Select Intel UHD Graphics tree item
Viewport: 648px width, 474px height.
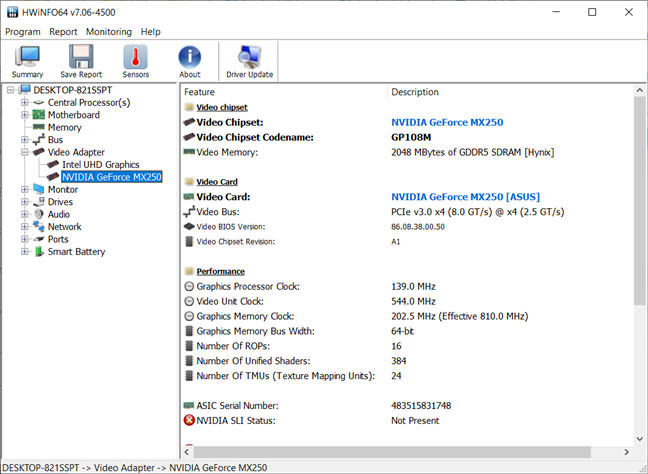[x=101, y=164]
